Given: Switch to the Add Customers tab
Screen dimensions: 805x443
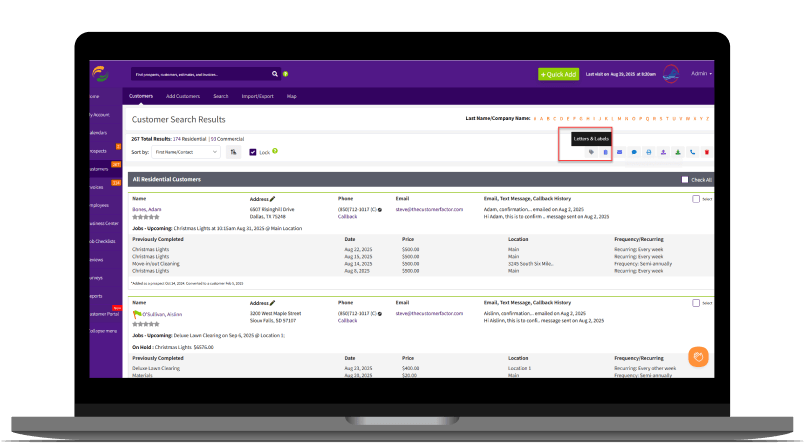Looking at the screenshot, I should tap(182, 96).
